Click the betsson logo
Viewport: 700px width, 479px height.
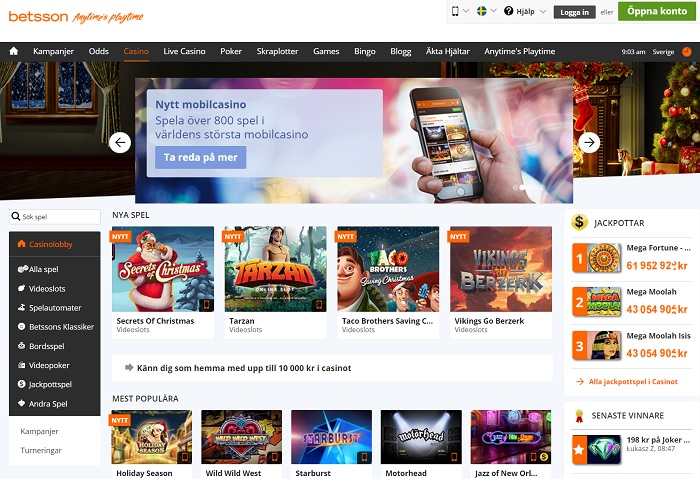coord(38,16)
